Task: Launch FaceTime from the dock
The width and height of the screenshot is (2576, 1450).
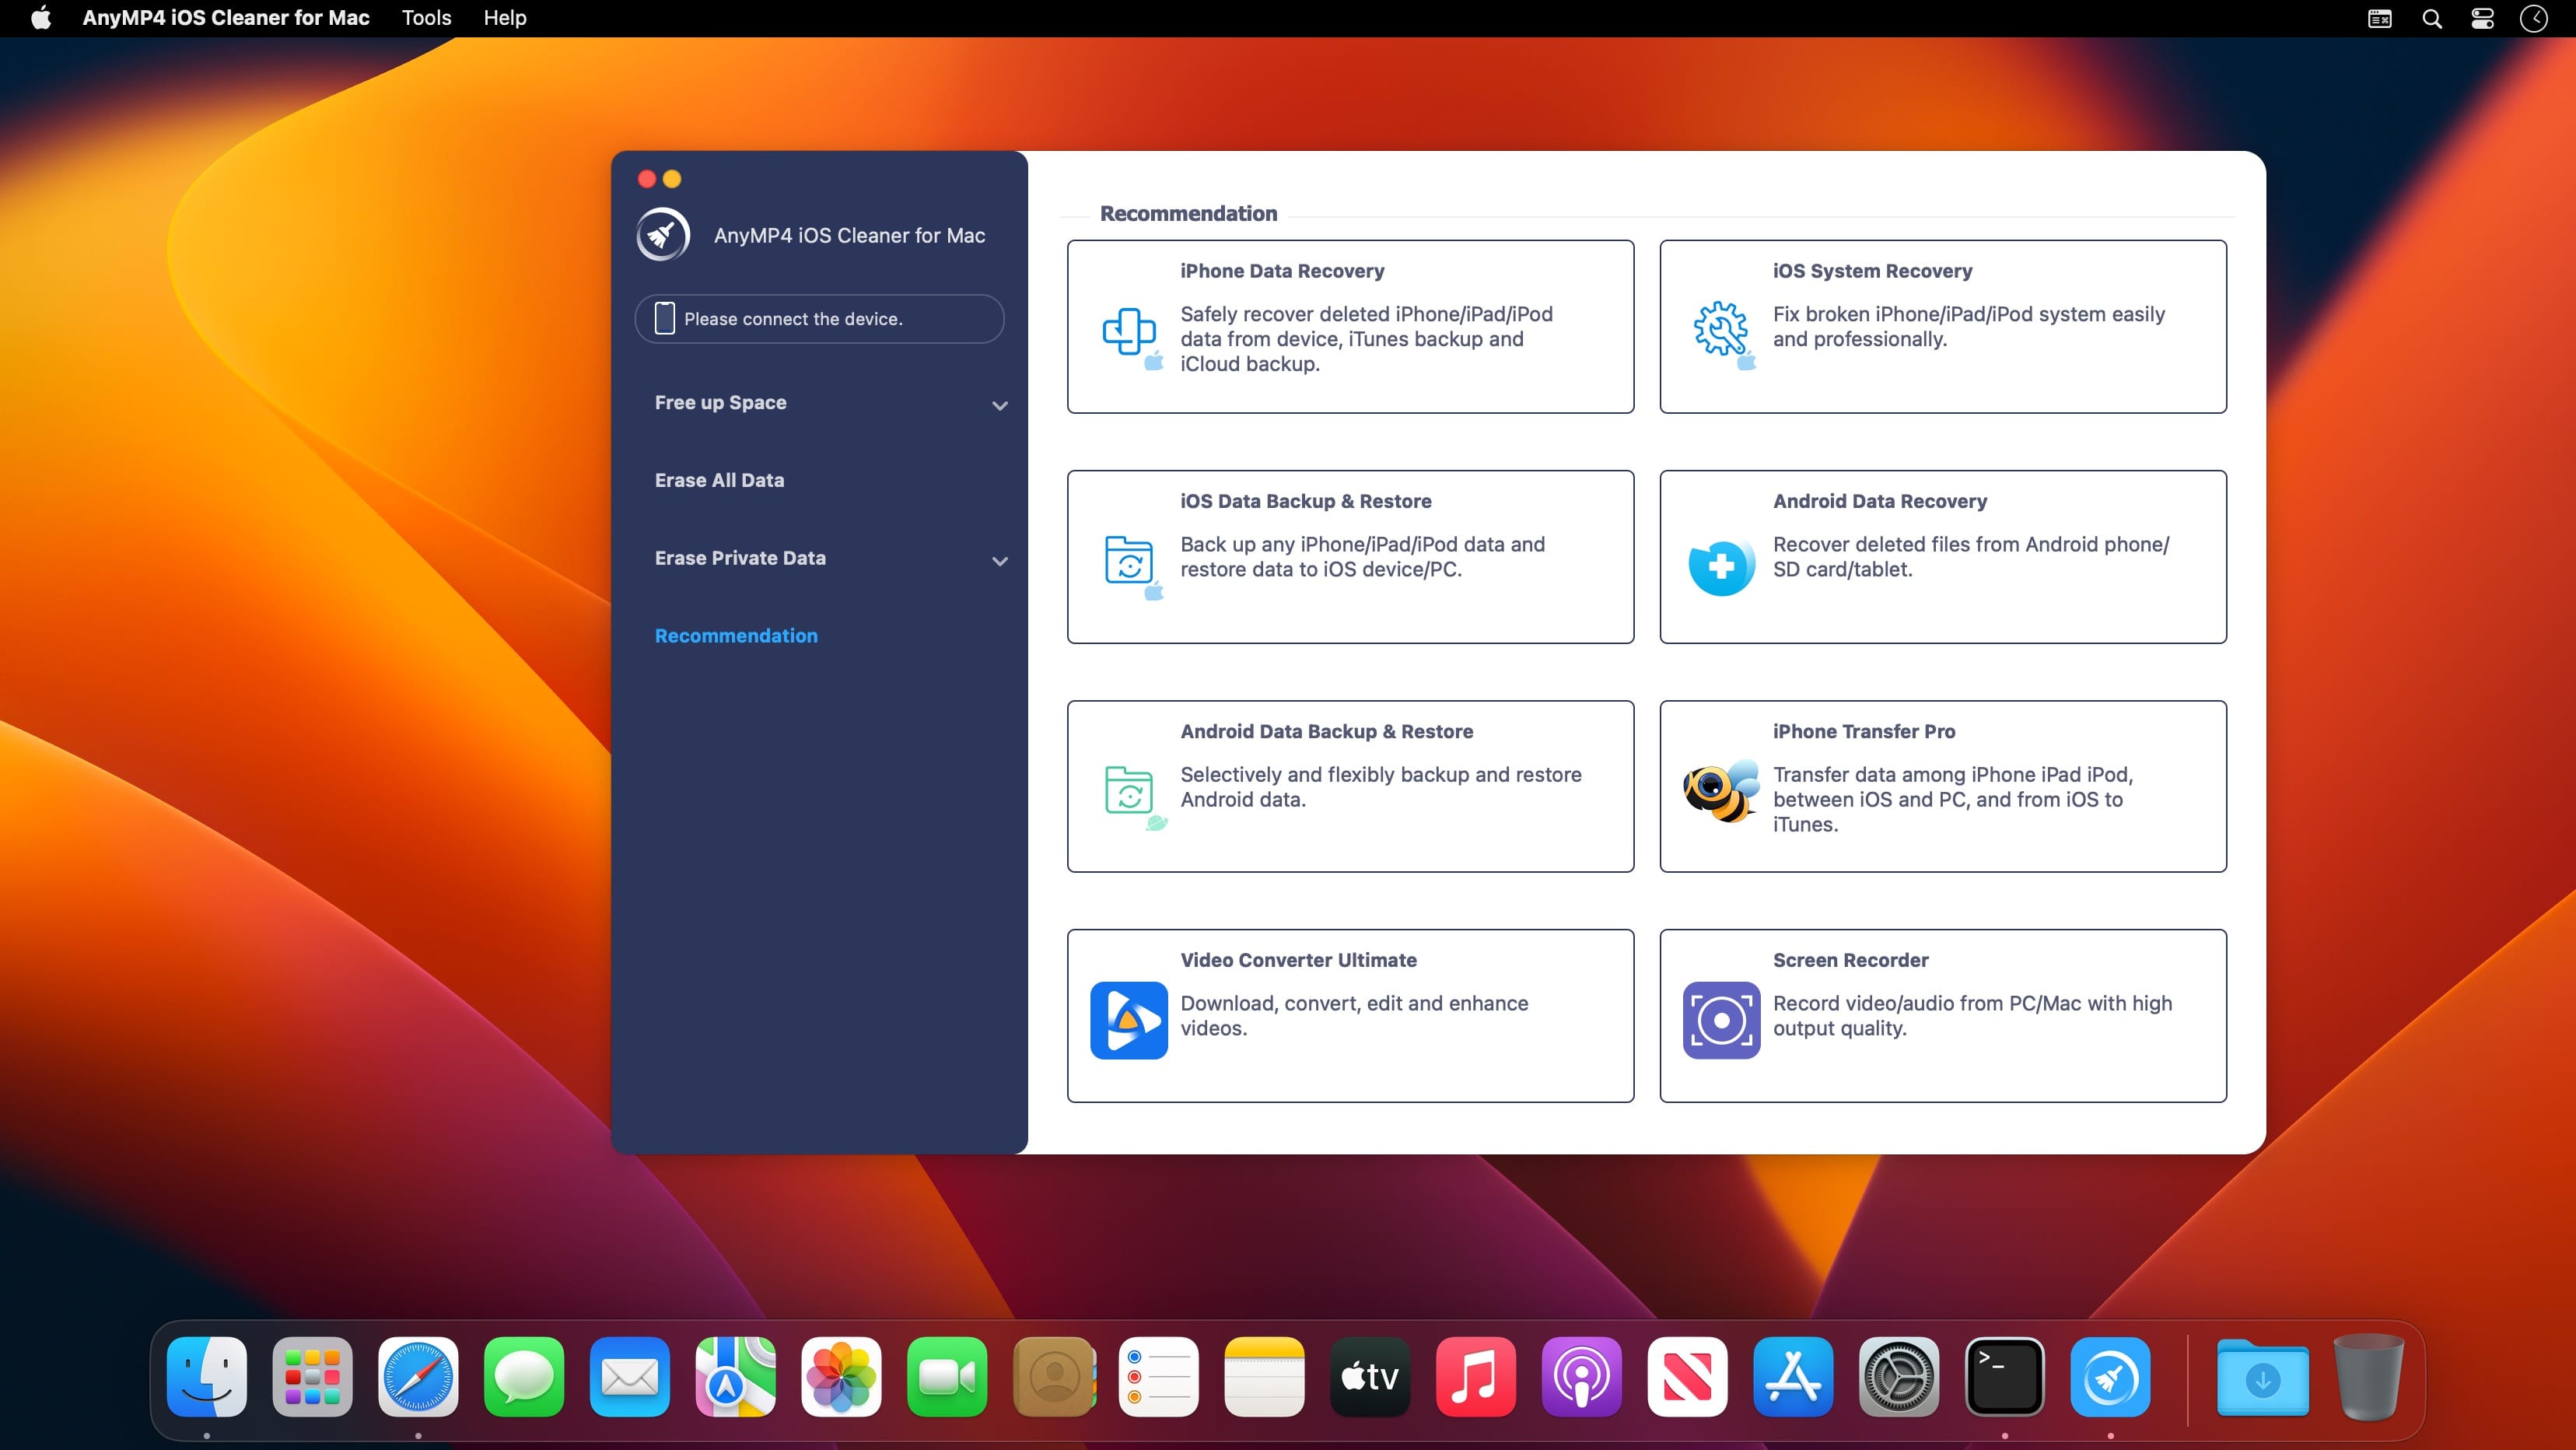Action: pos(947,1377)
